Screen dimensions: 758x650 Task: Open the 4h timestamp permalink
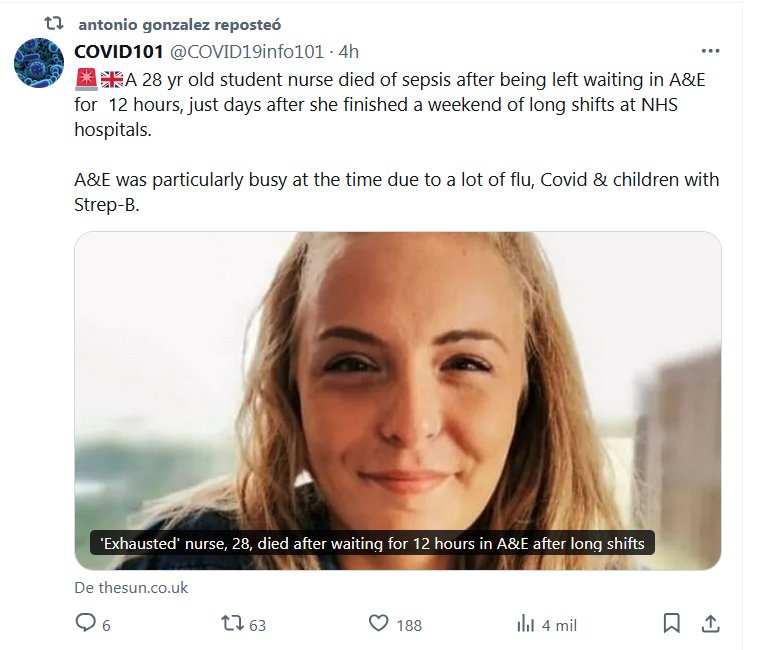coord(349,51)
